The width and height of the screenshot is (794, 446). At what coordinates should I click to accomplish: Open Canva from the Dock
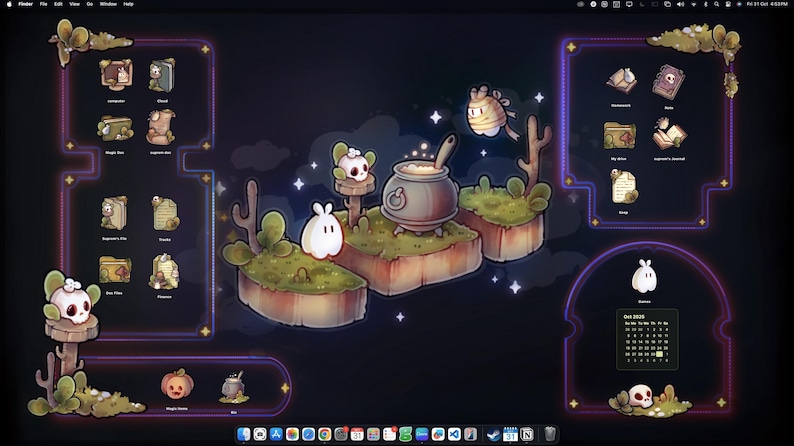click(x=422, y=434)
